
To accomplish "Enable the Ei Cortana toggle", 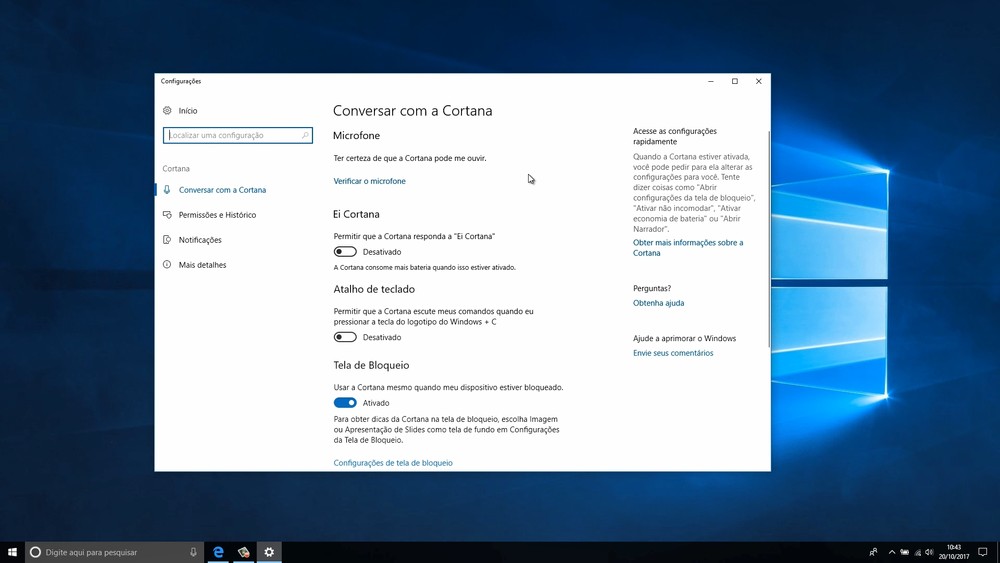I will (x=345, y=252).
